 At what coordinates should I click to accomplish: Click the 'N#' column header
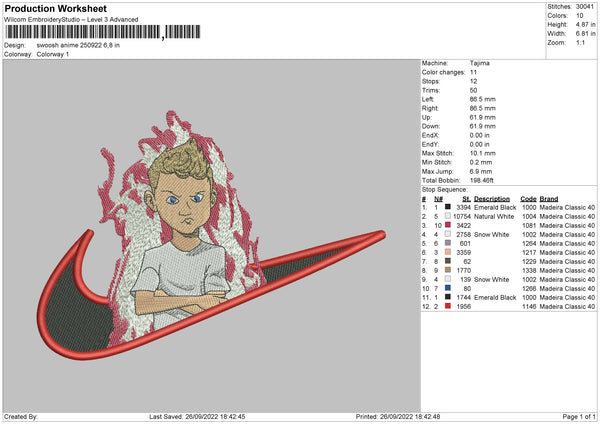coord(439,199)
